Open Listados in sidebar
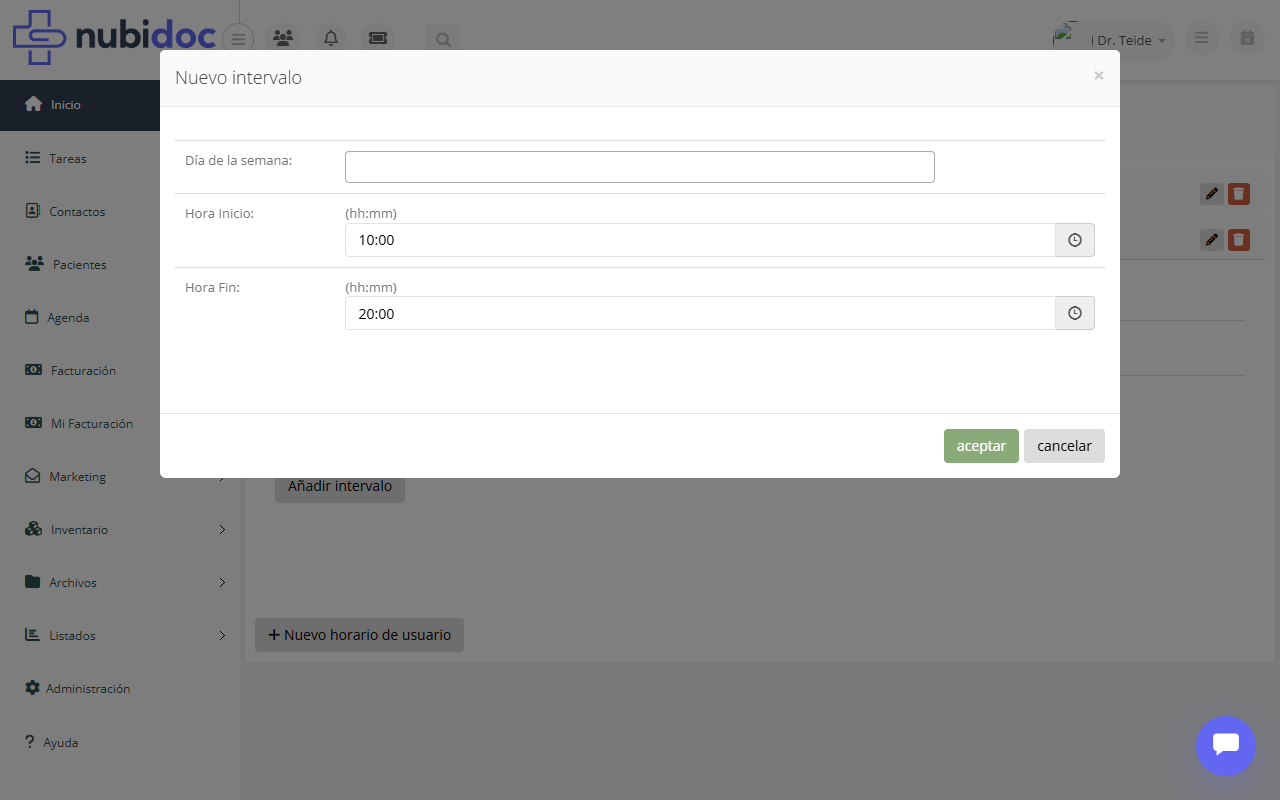Screen dimensions: 1280x800 [120, 635]
